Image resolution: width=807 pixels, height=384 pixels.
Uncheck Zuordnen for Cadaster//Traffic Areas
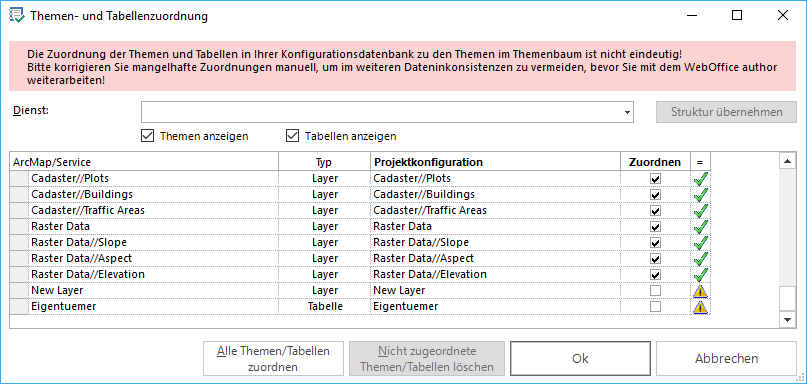pyautogui.click(x=655, y=211)
